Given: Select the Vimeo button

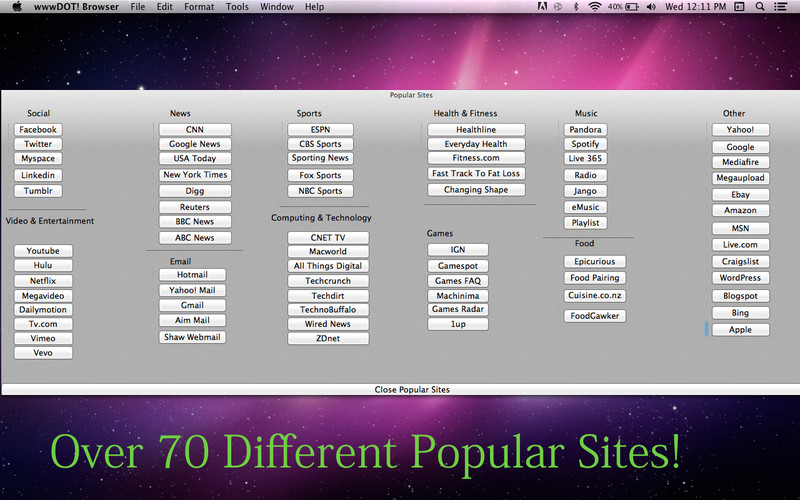Looking at the screenshot, I should click(43, 338).
